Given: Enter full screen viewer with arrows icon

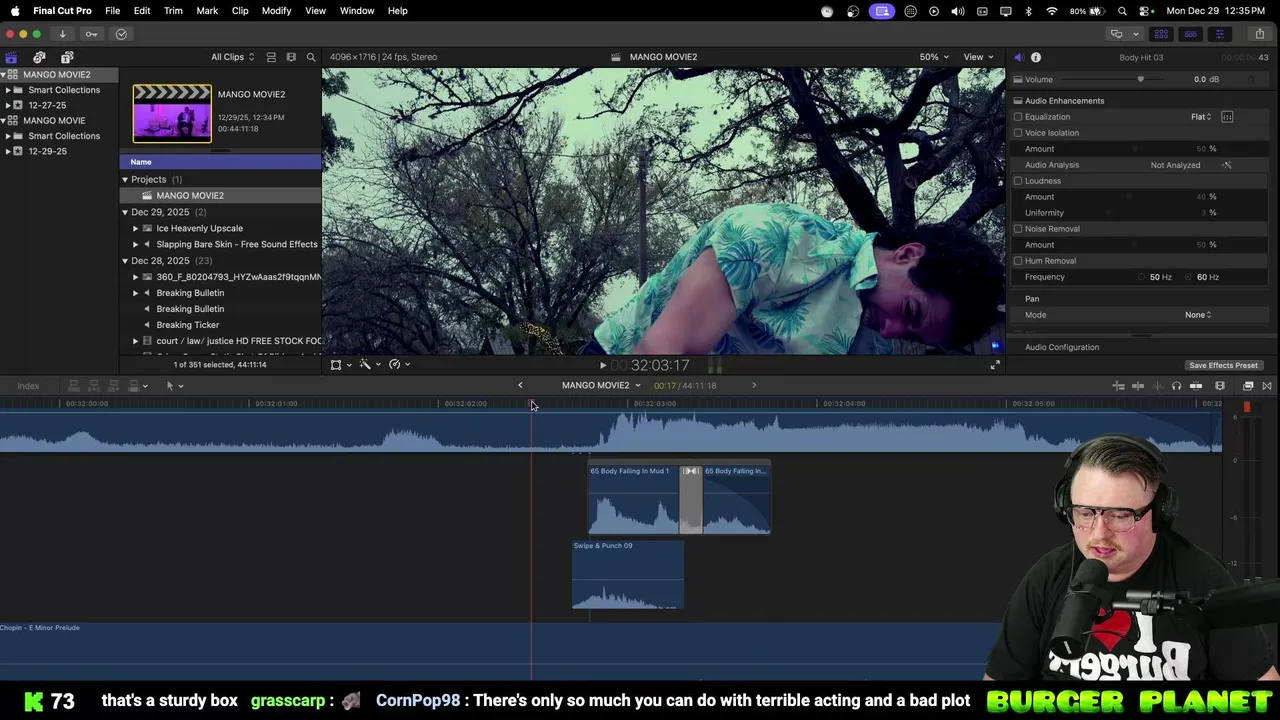Looking at the screenshot, I should tap(995, 365).
